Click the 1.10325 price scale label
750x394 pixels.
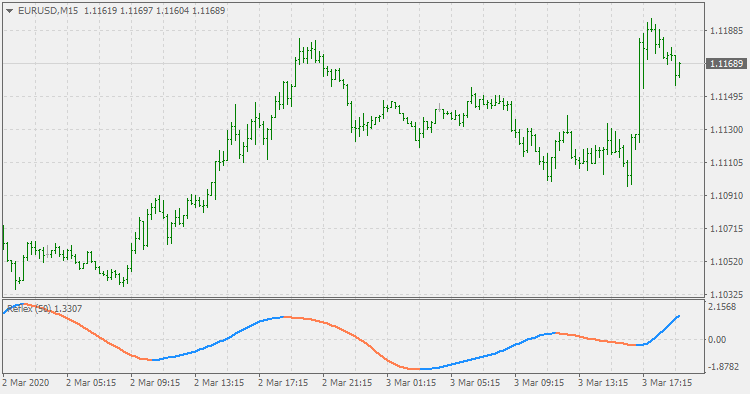pos(727,294)
